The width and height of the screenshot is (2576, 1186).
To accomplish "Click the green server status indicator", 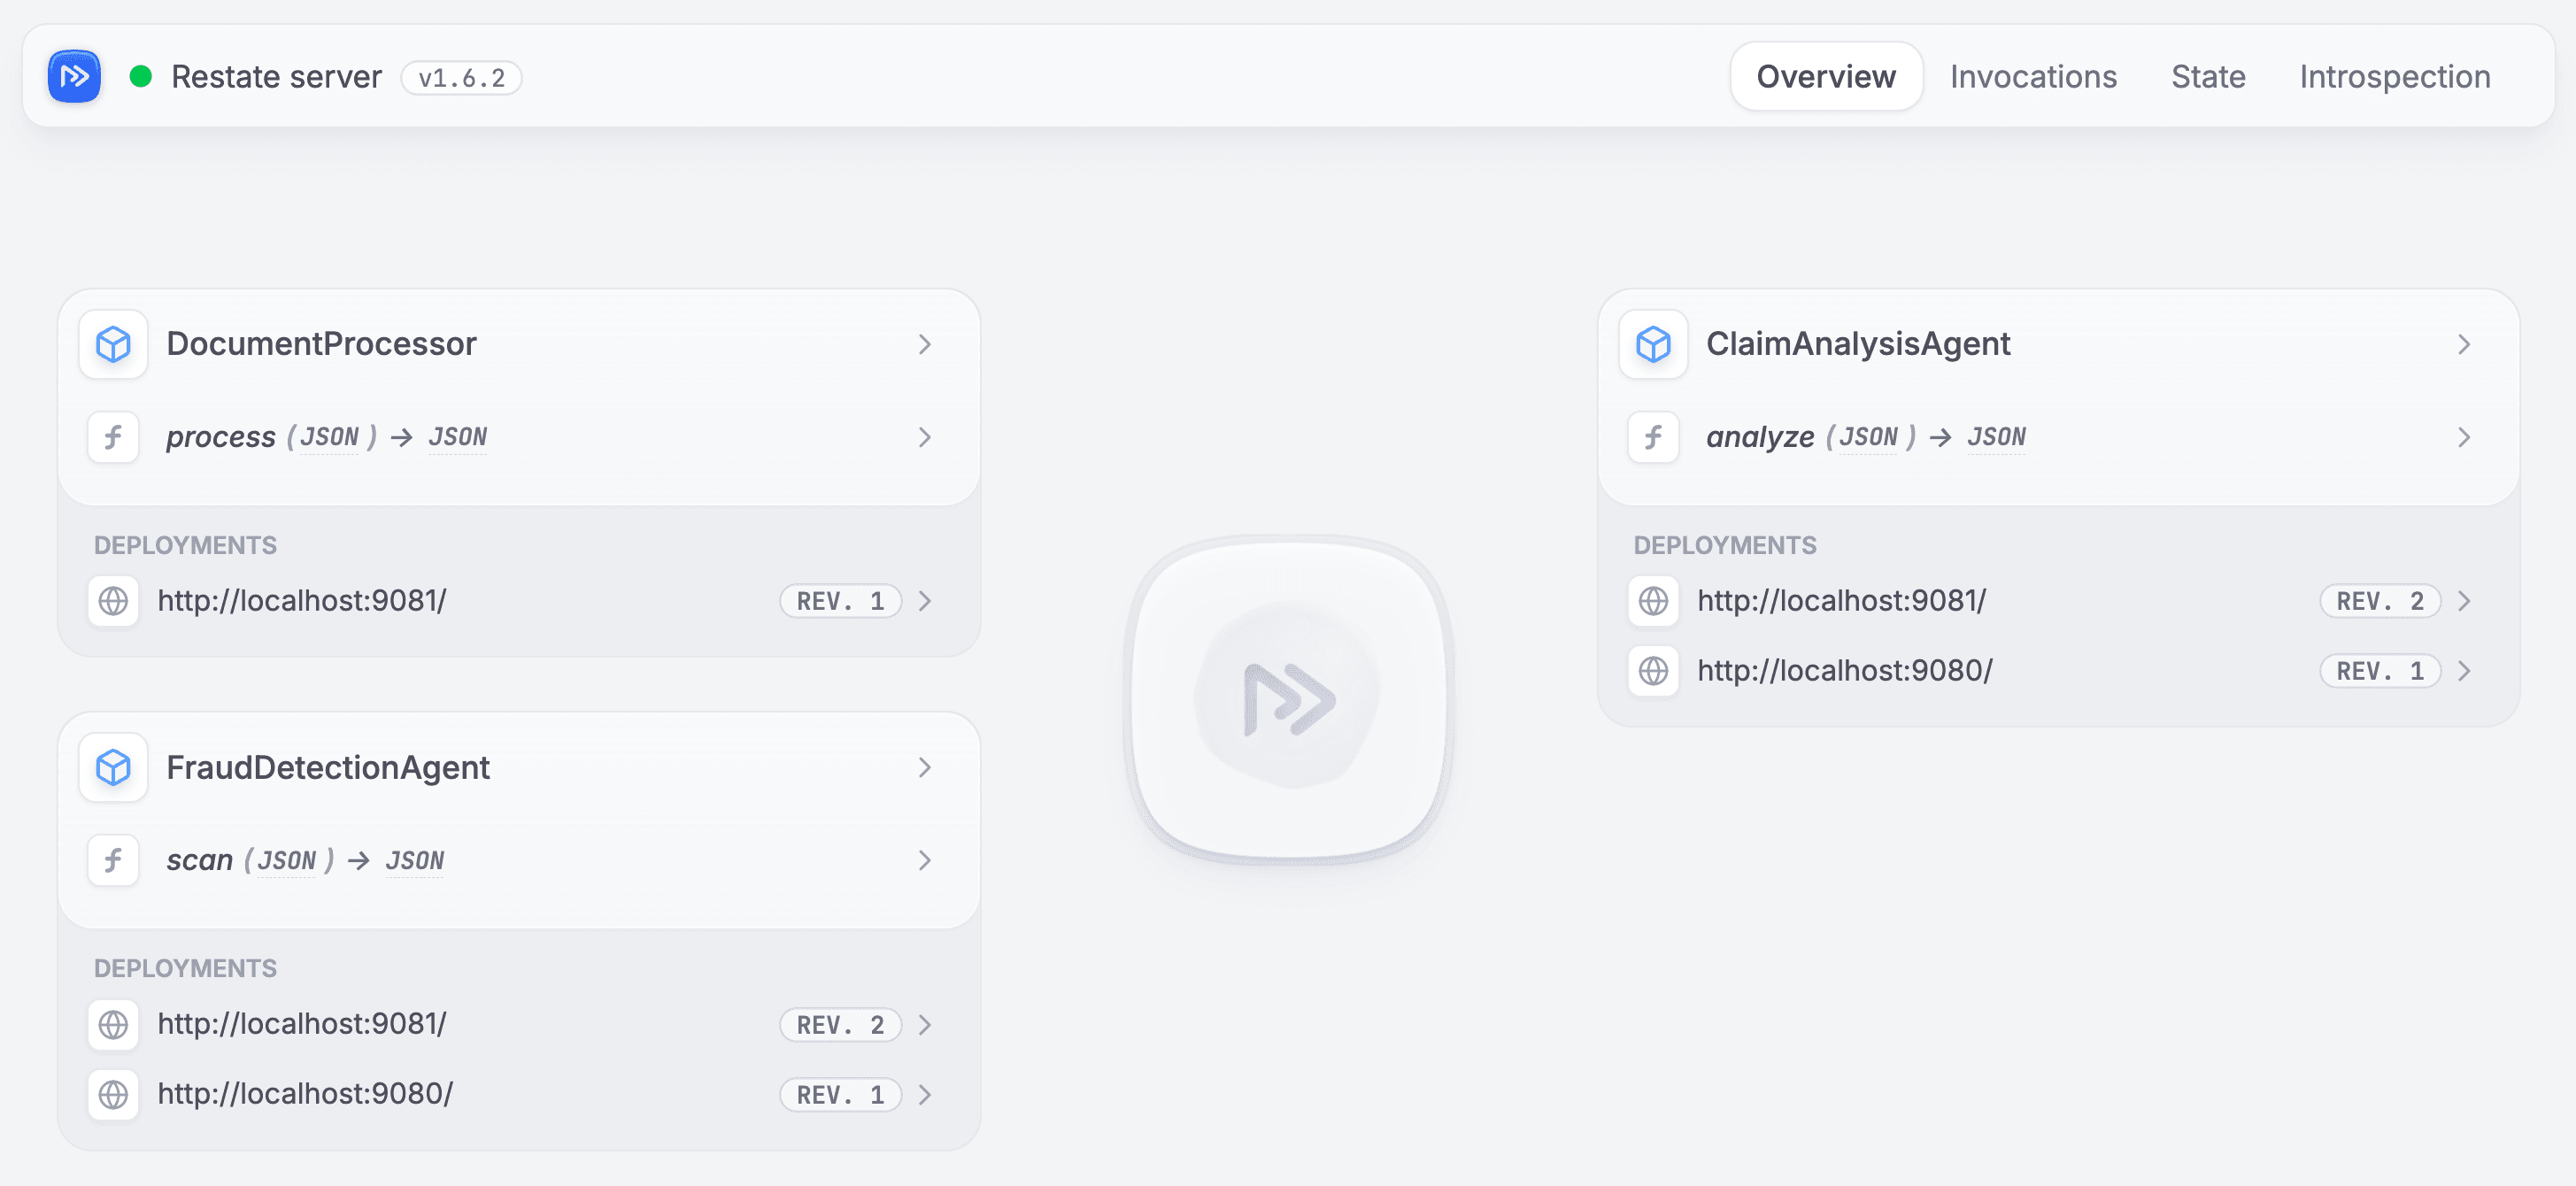I will click(141, 76).
